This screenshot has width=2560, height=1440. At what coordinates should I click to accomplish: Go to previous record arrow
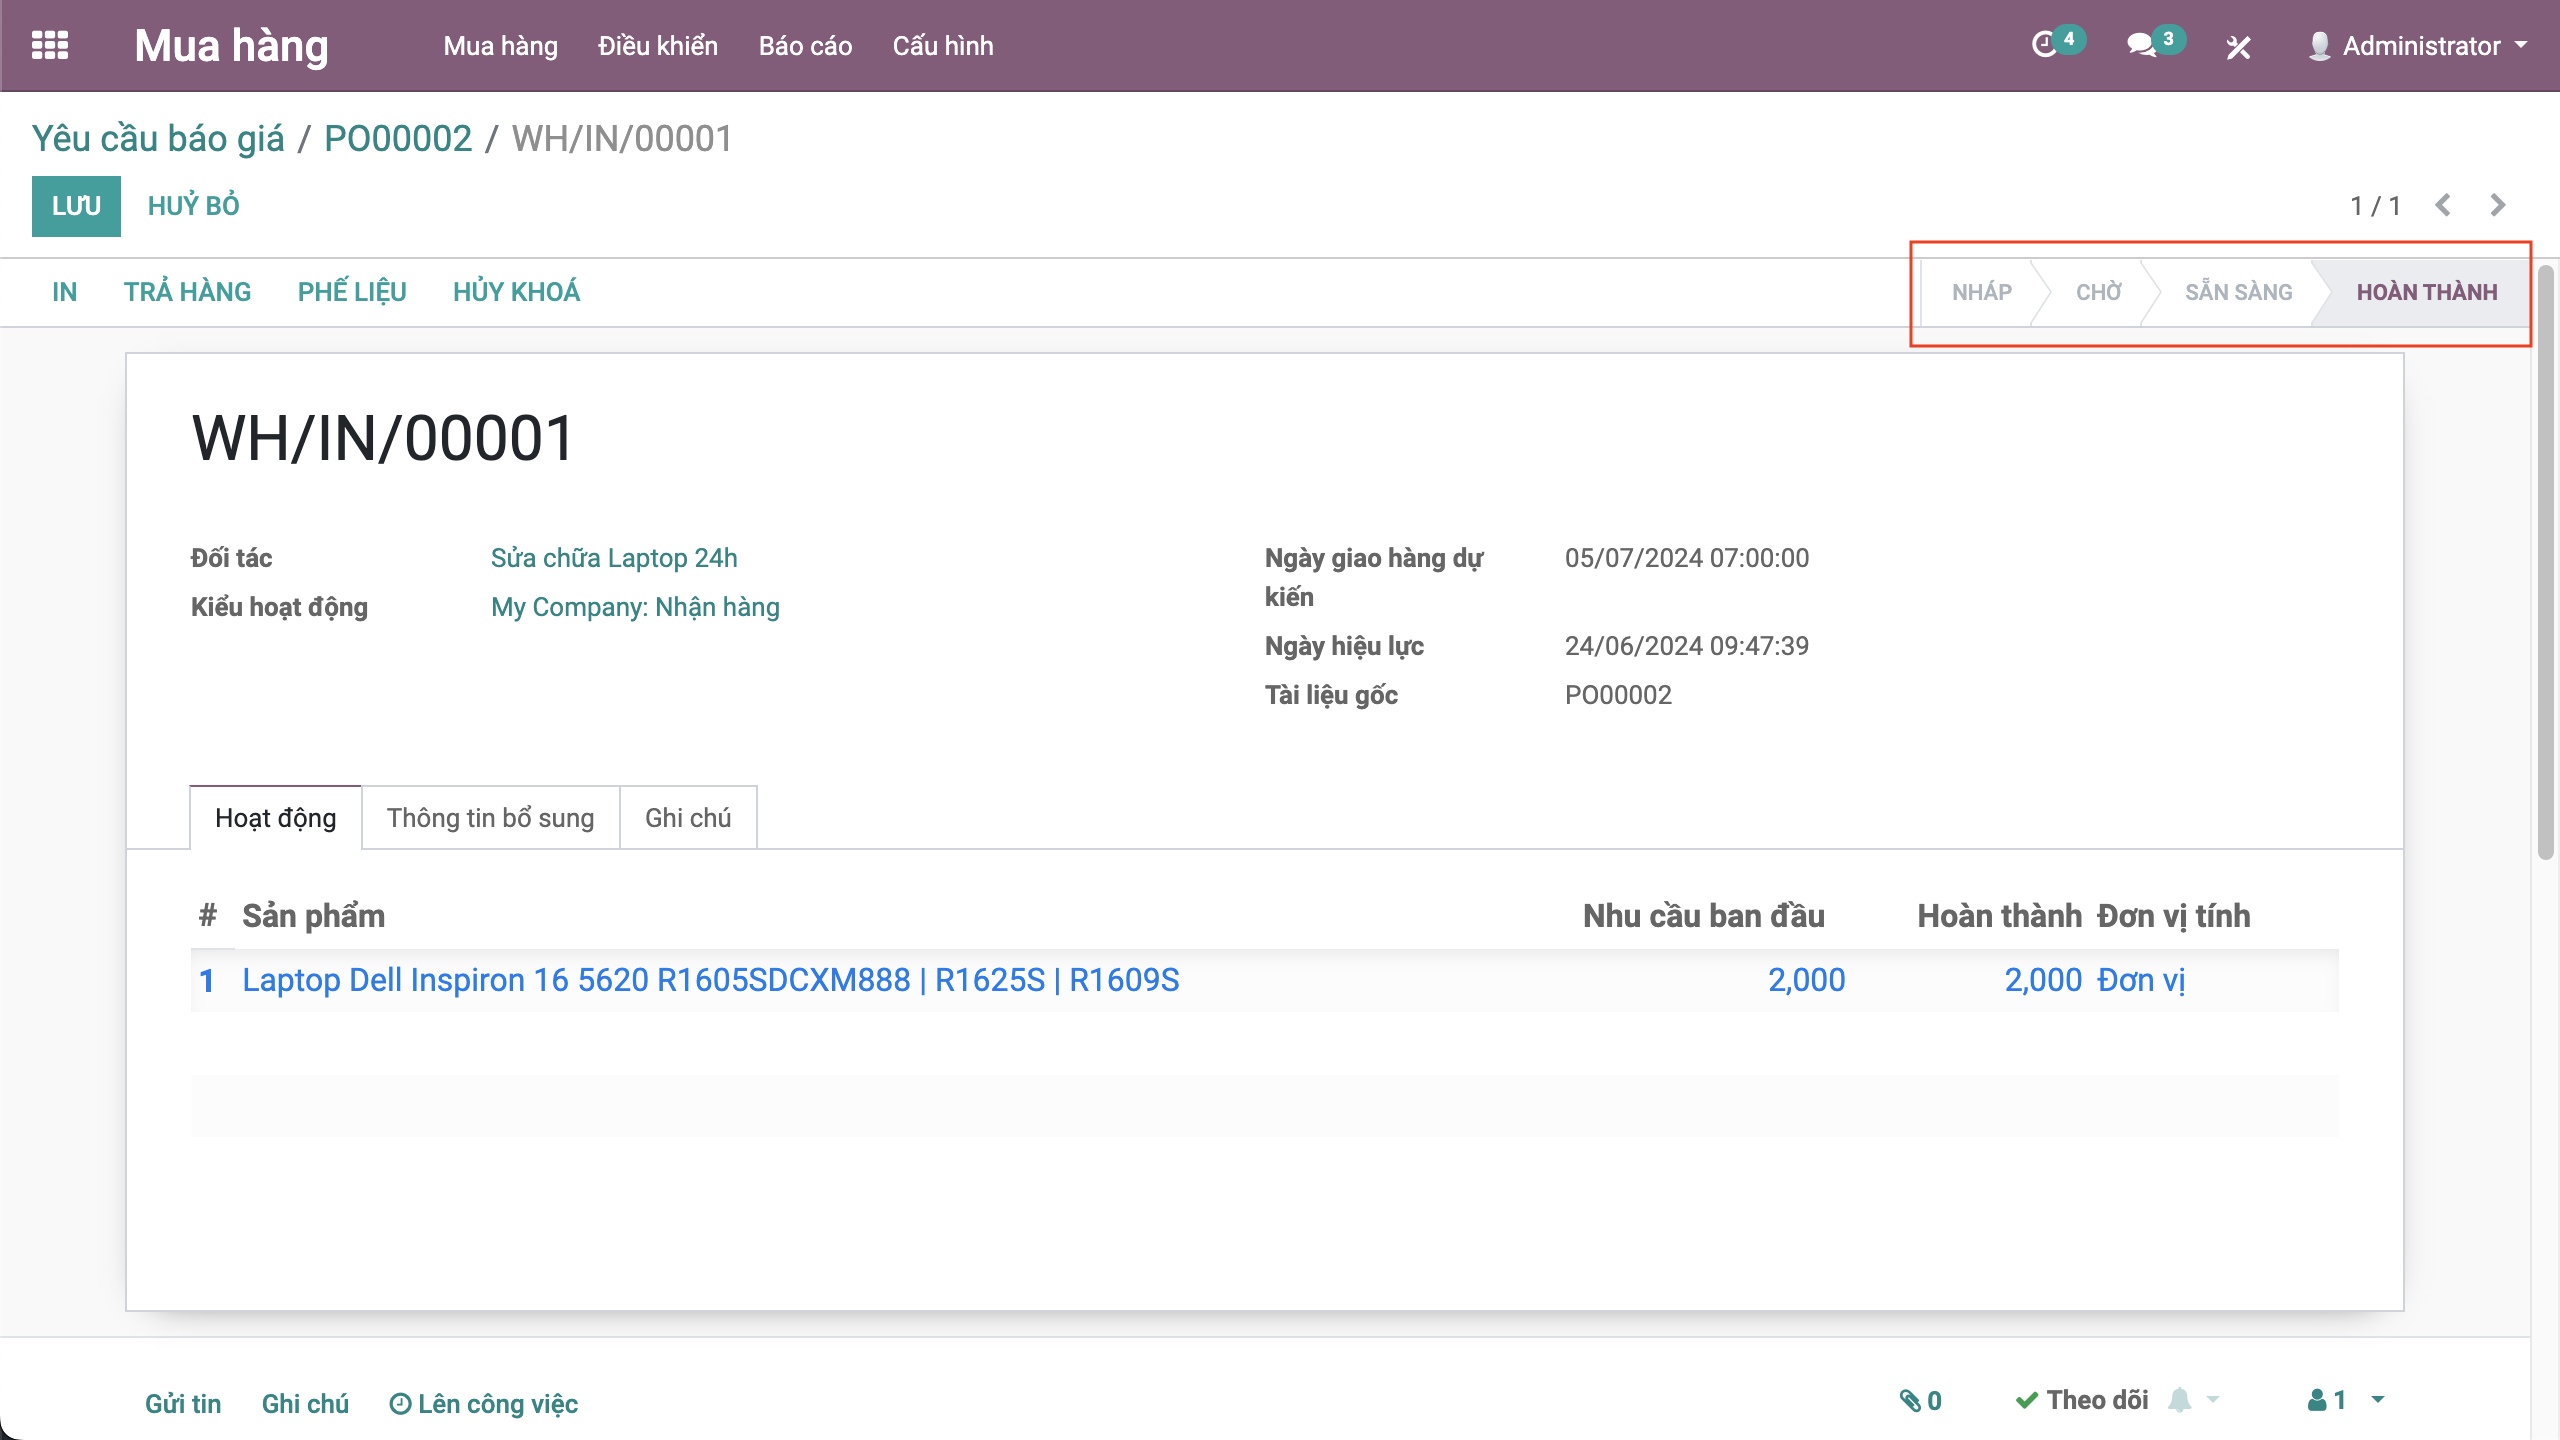click(2443, 205)
